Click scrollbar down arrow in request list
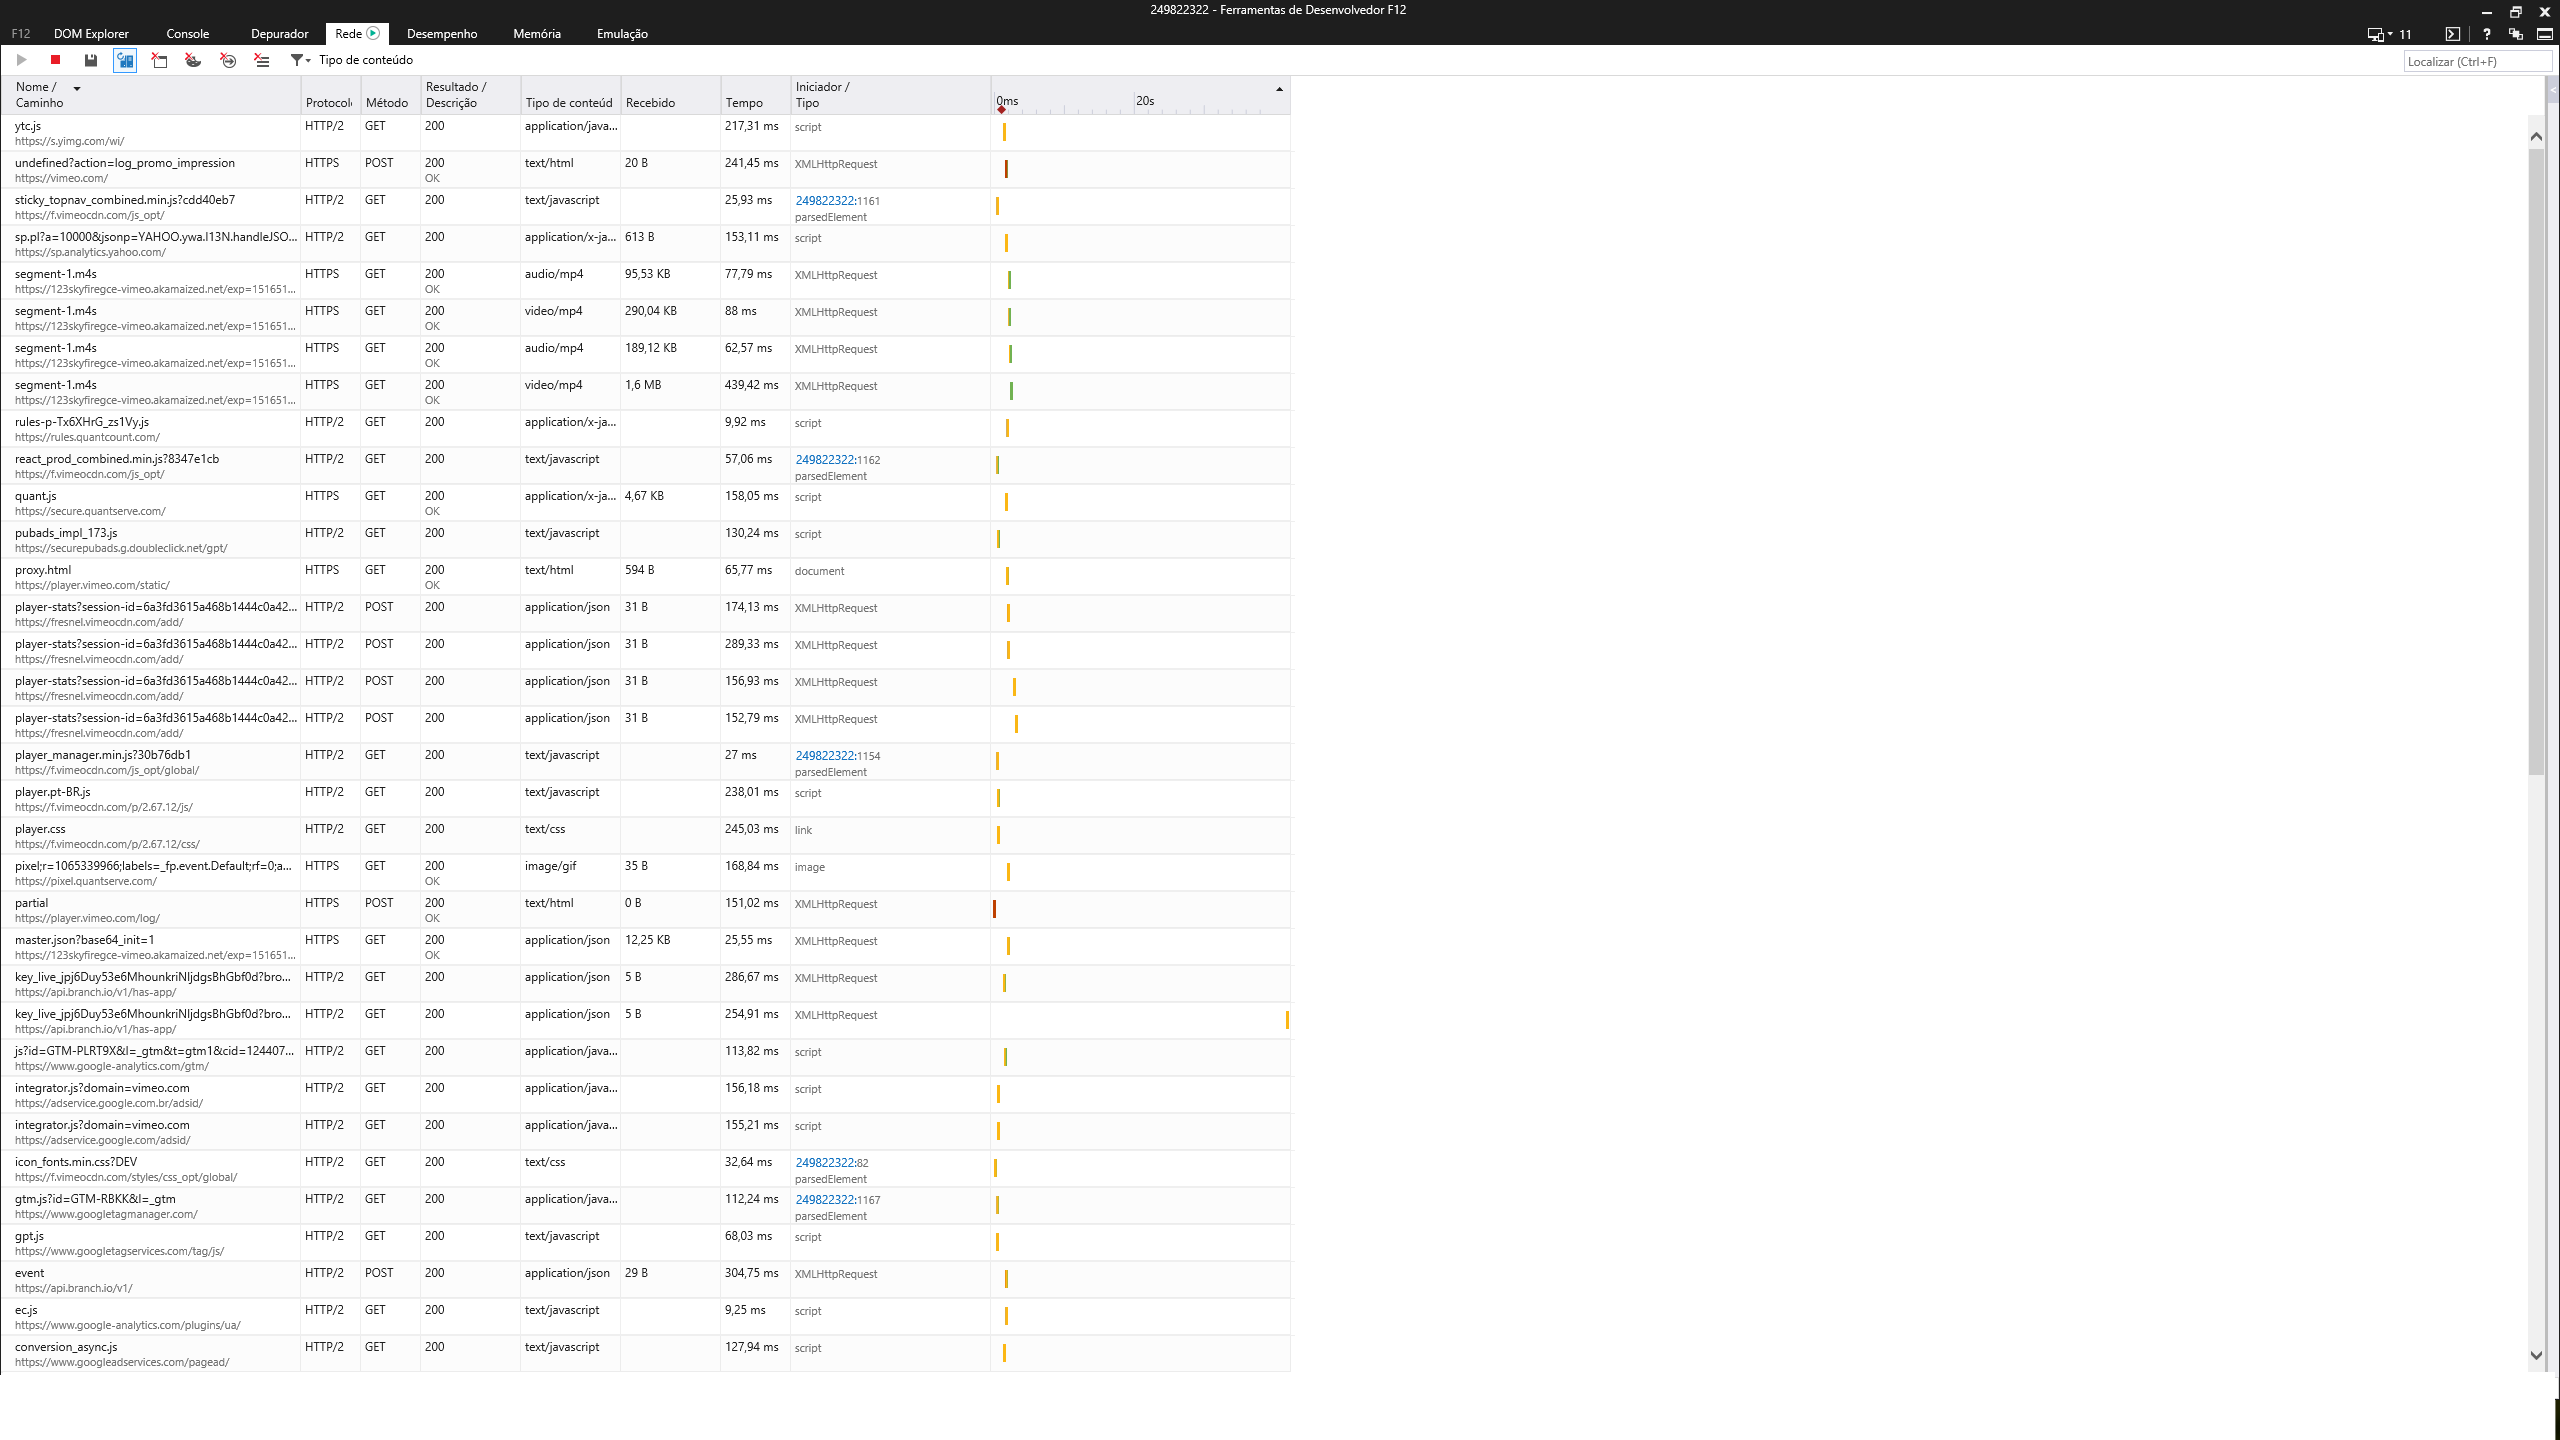This screenshot has height=1440, width=2560. [2536, 1356]
